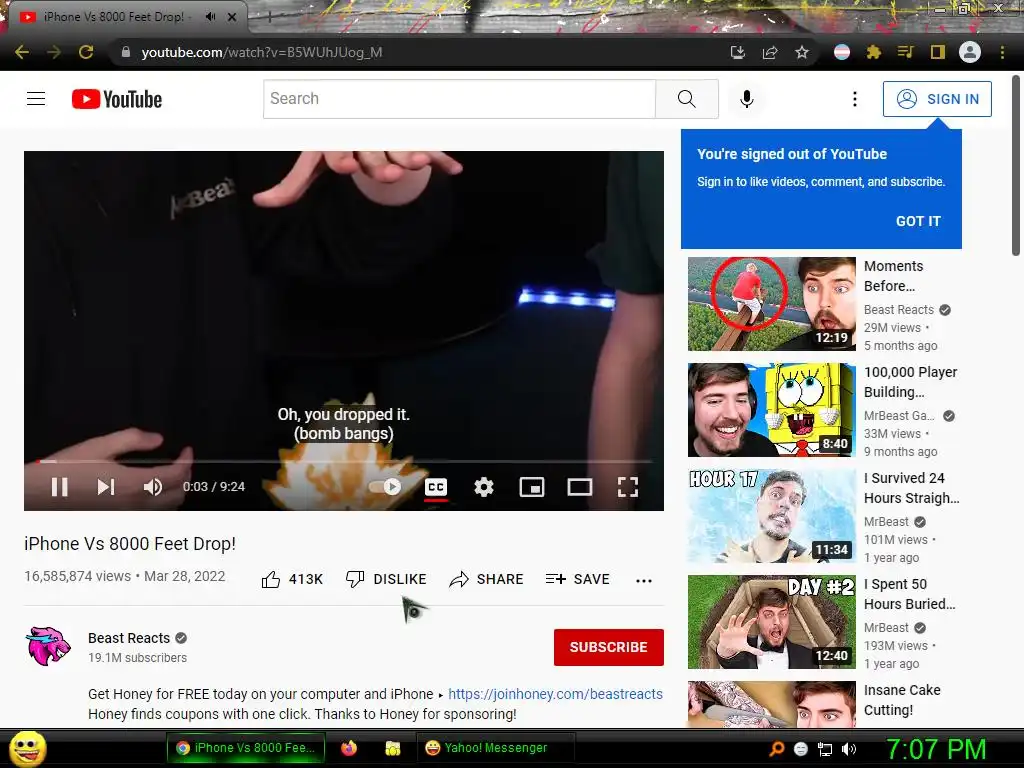Open more actions ellipsis under video
Image resolution: width=1024 pixels, height=768 pixels.
(644, 581)
